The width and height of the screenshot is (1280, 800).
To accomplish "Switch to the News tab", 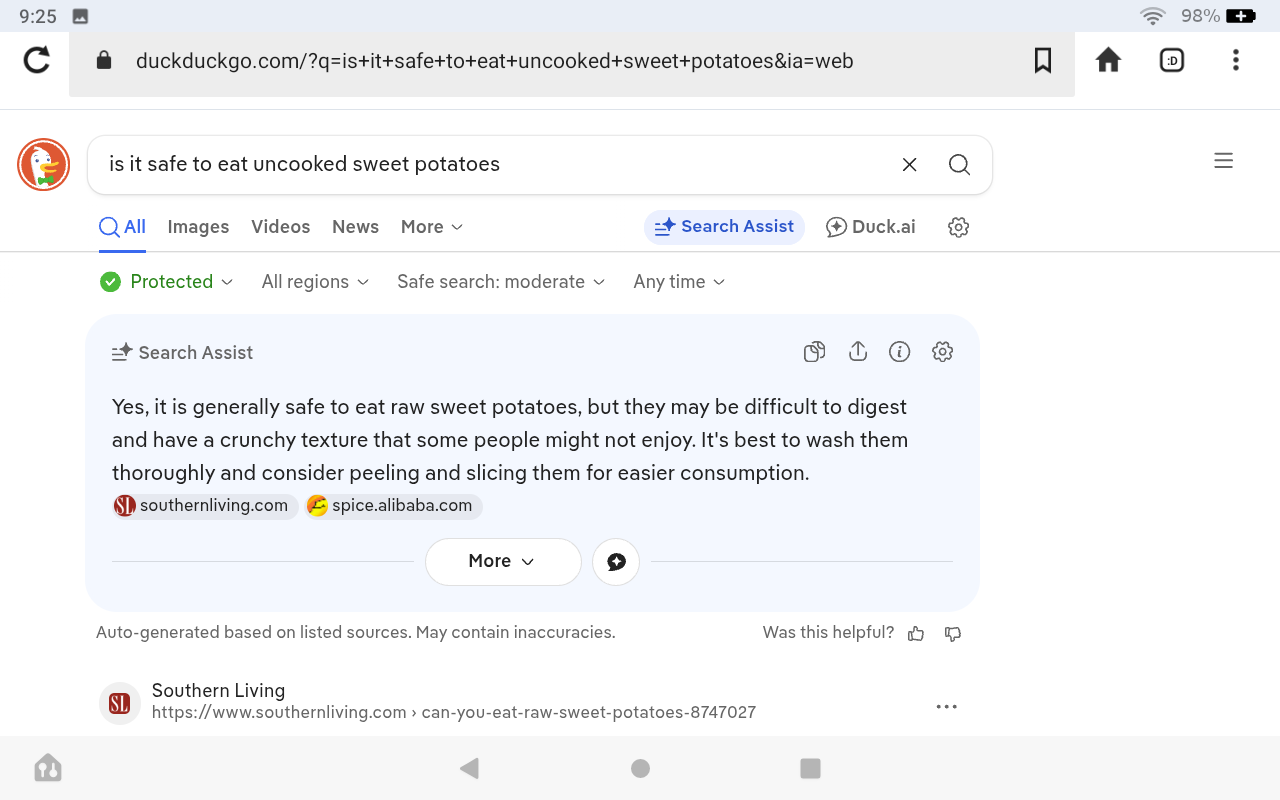I will pos(355,227).
